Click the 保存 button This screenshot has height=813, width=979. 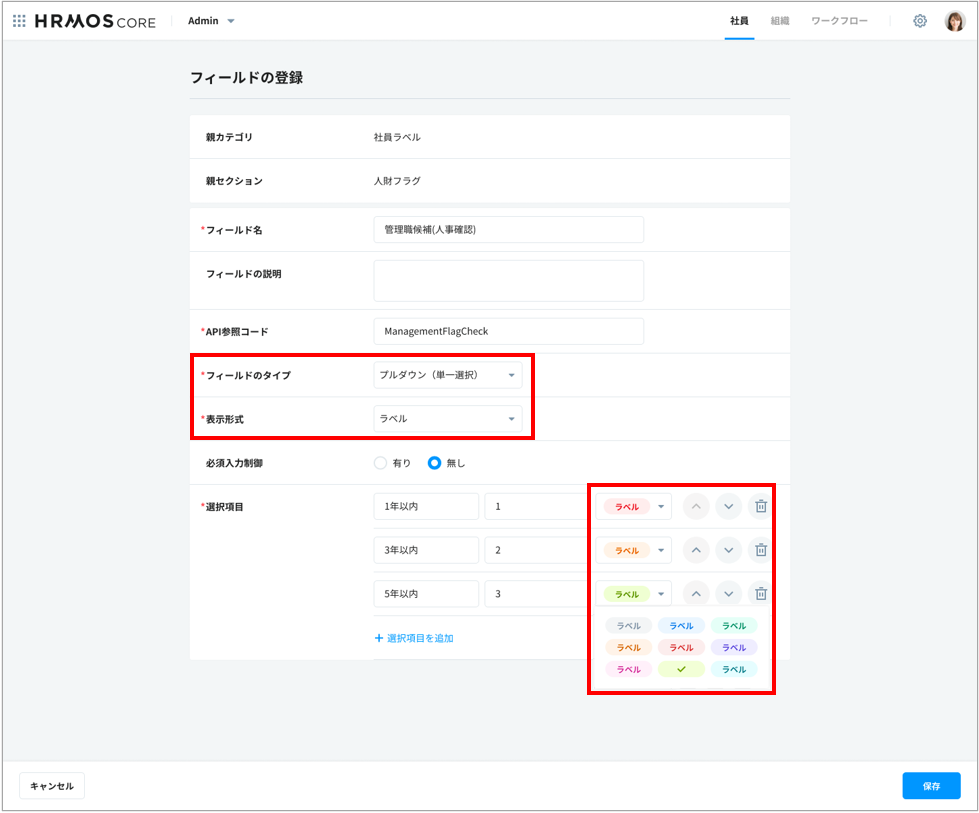[x=930, y=786]
